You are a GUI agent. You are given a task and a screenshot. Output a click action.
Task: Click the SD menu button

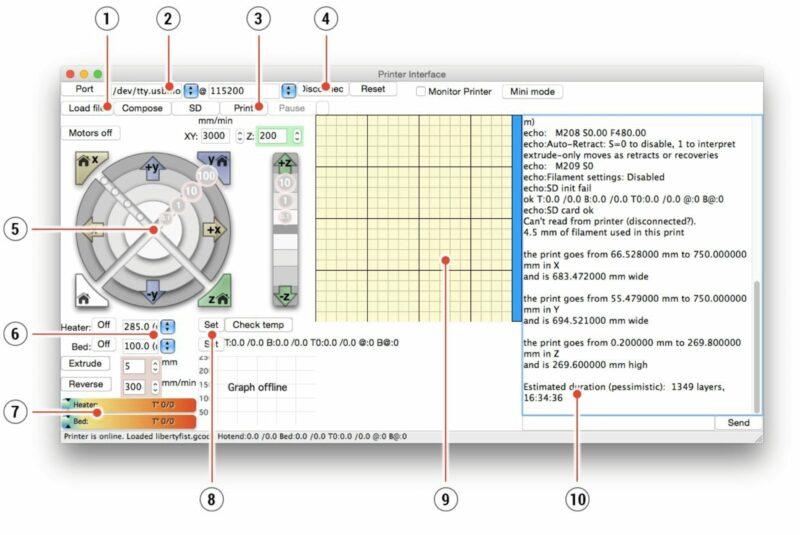[x=193, y=108]
